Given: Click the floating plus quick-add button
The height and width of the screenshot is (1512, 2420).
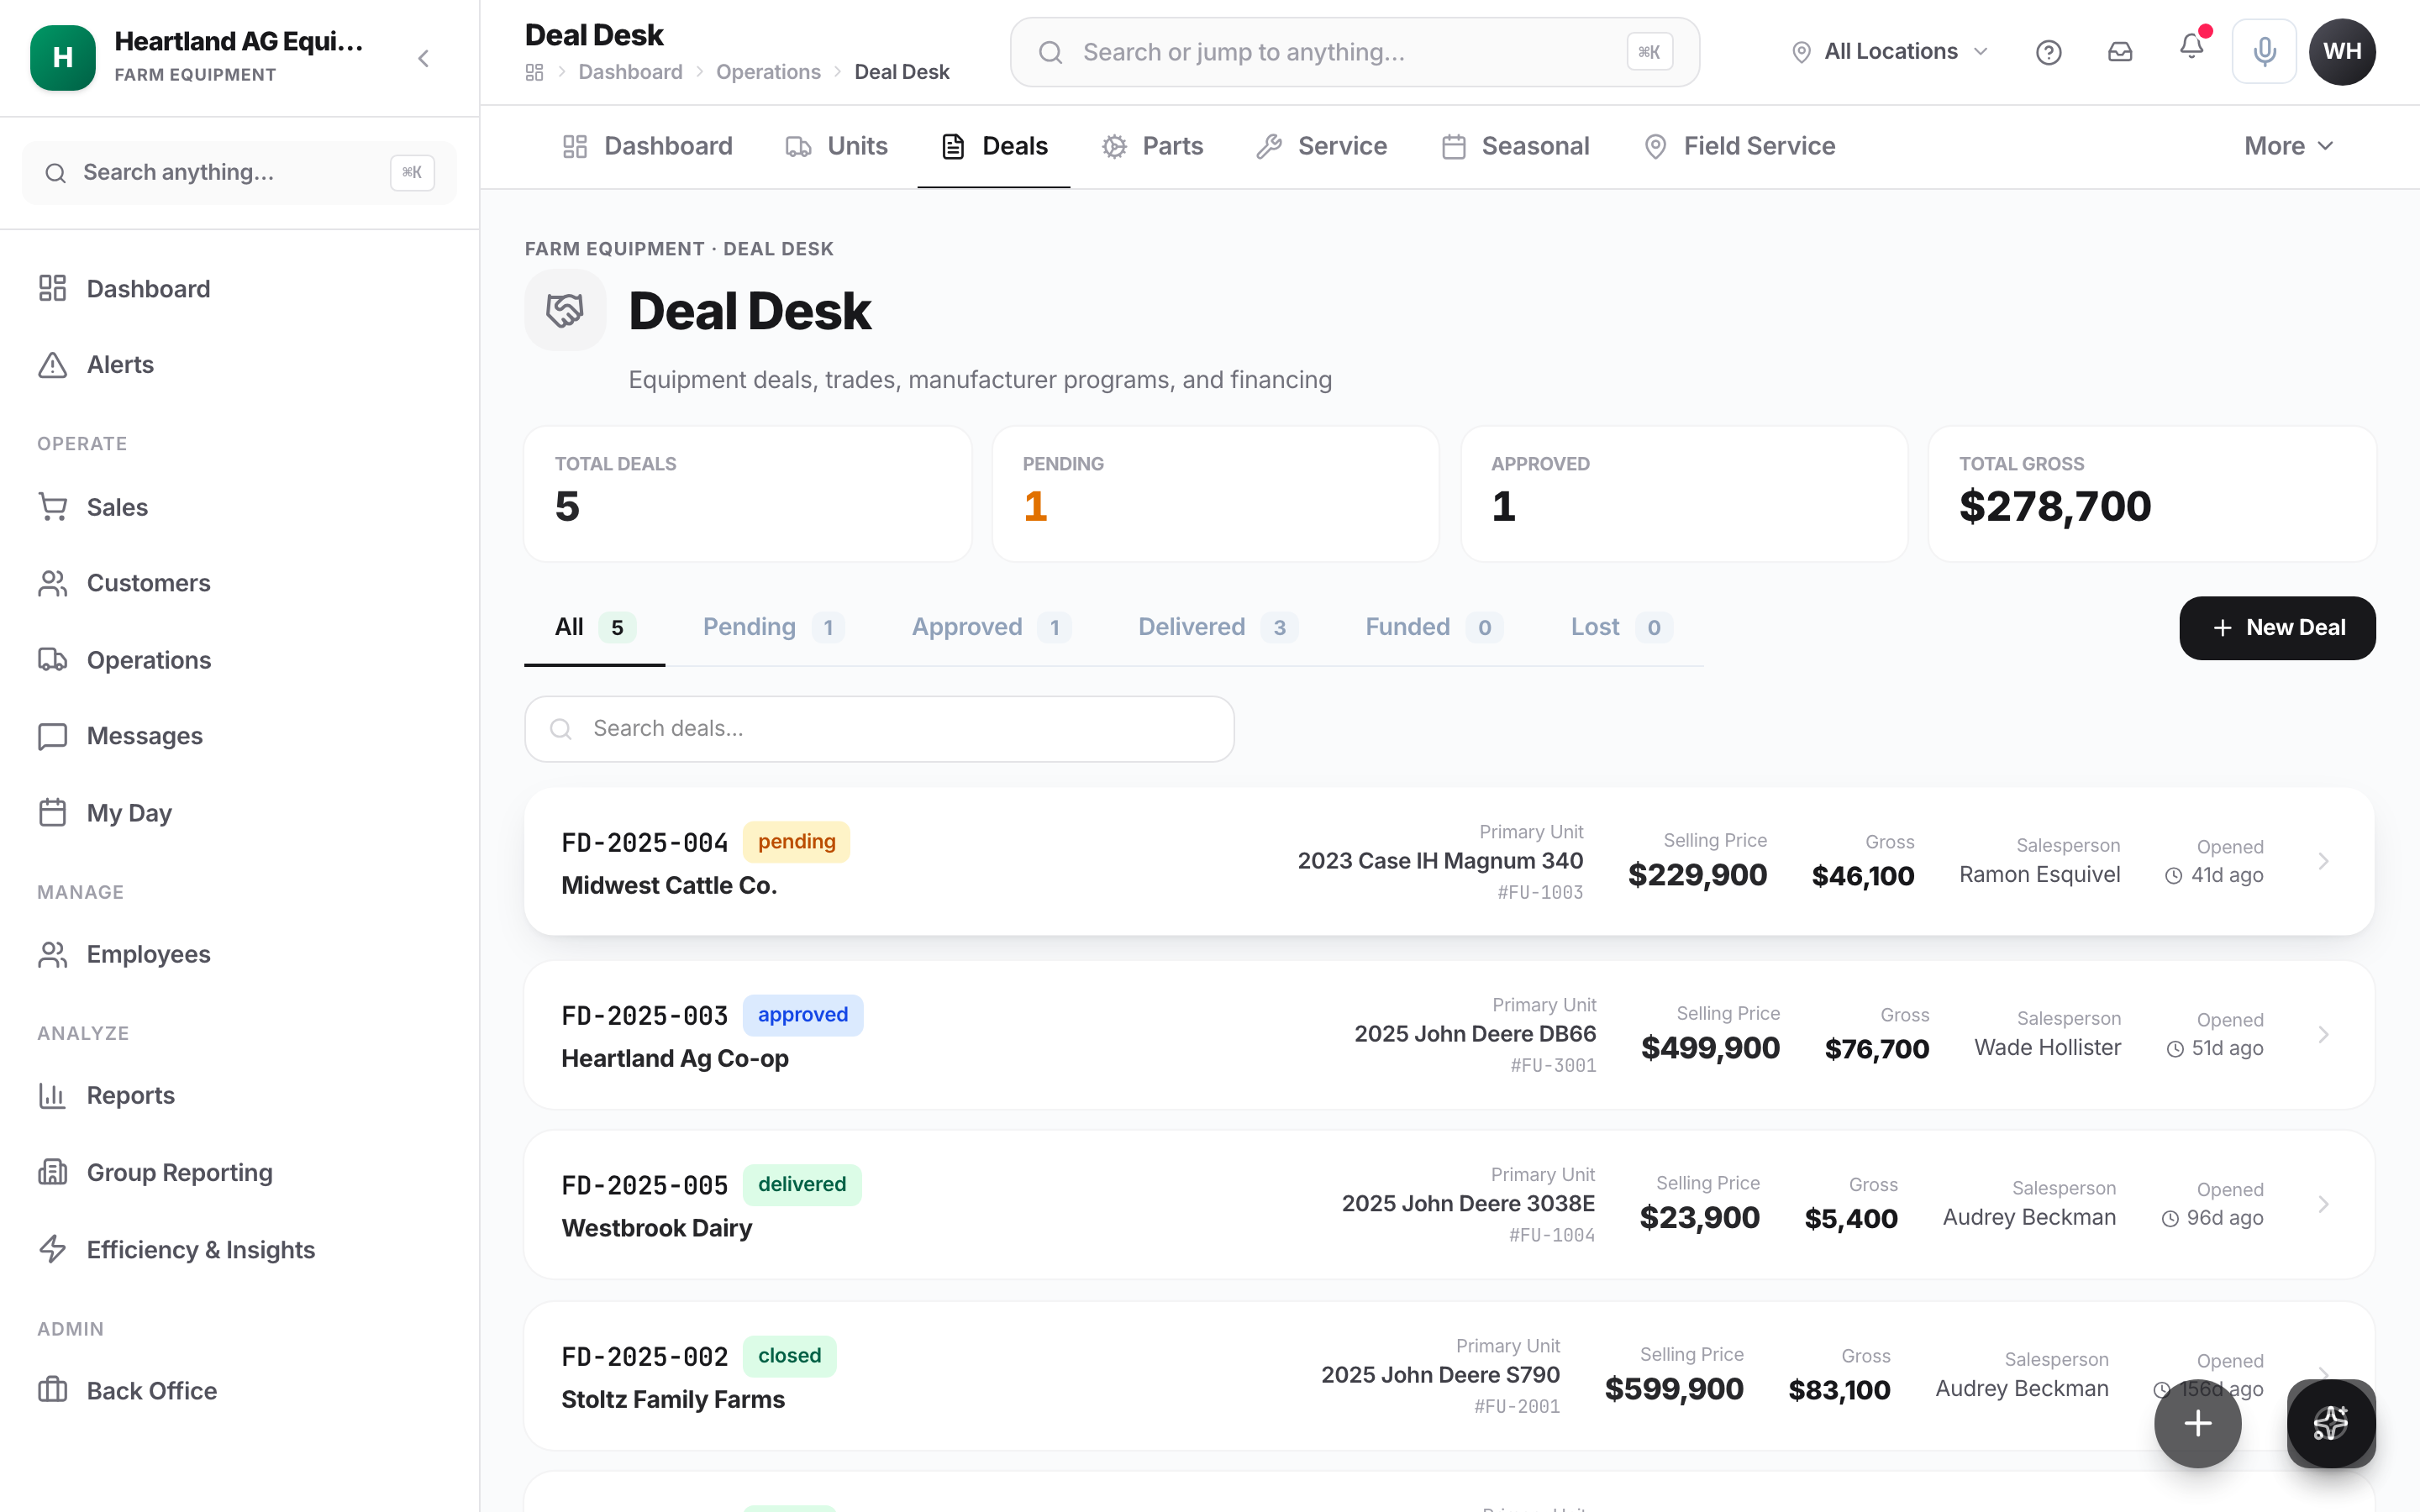Looking at the screenshot, I should 2197,1423.
